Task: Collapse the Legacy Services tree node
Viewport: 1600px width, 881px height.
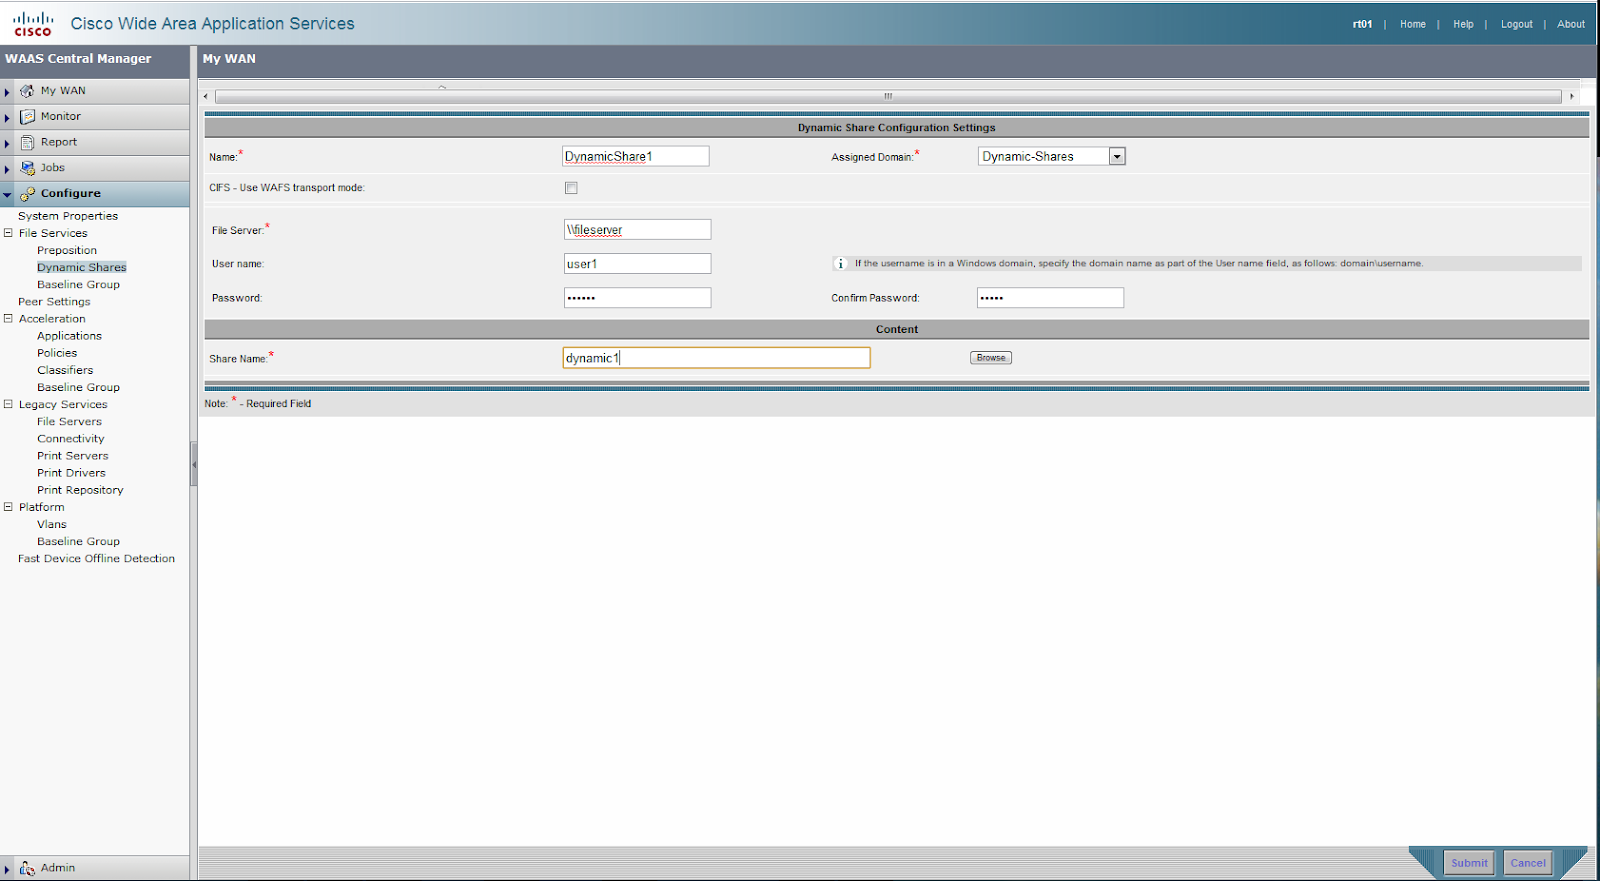Action: [8, 404]
